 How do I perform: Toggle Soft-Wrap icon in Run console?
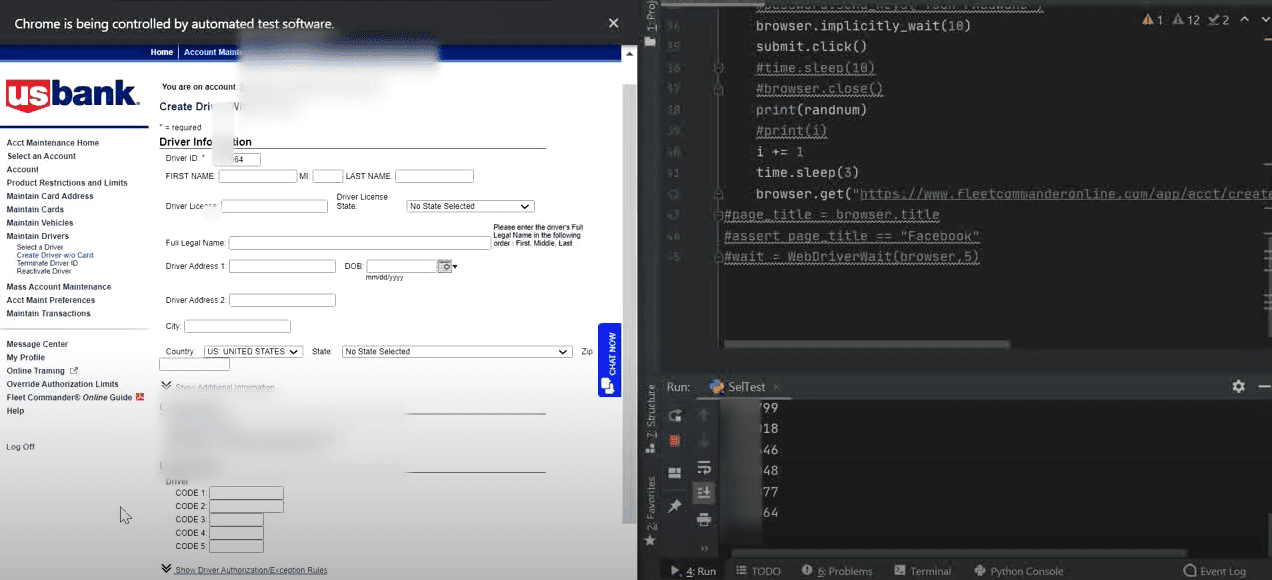[704, 467]
